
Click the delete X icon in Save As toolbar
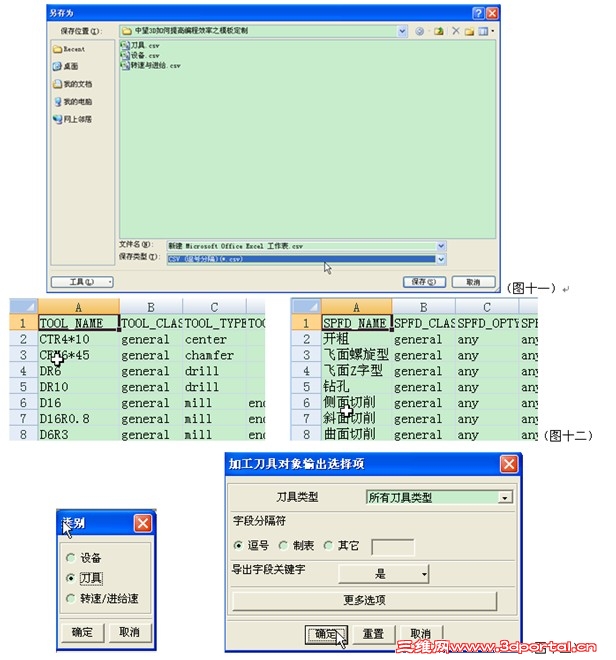[x=456, y=31]
